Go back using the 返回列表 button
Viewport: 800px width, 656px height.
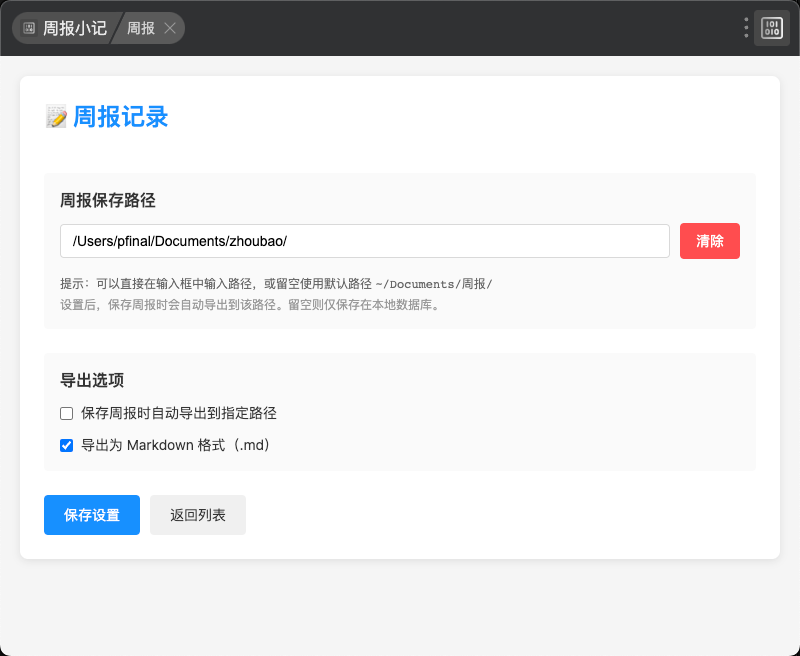[x=198, y=515]
